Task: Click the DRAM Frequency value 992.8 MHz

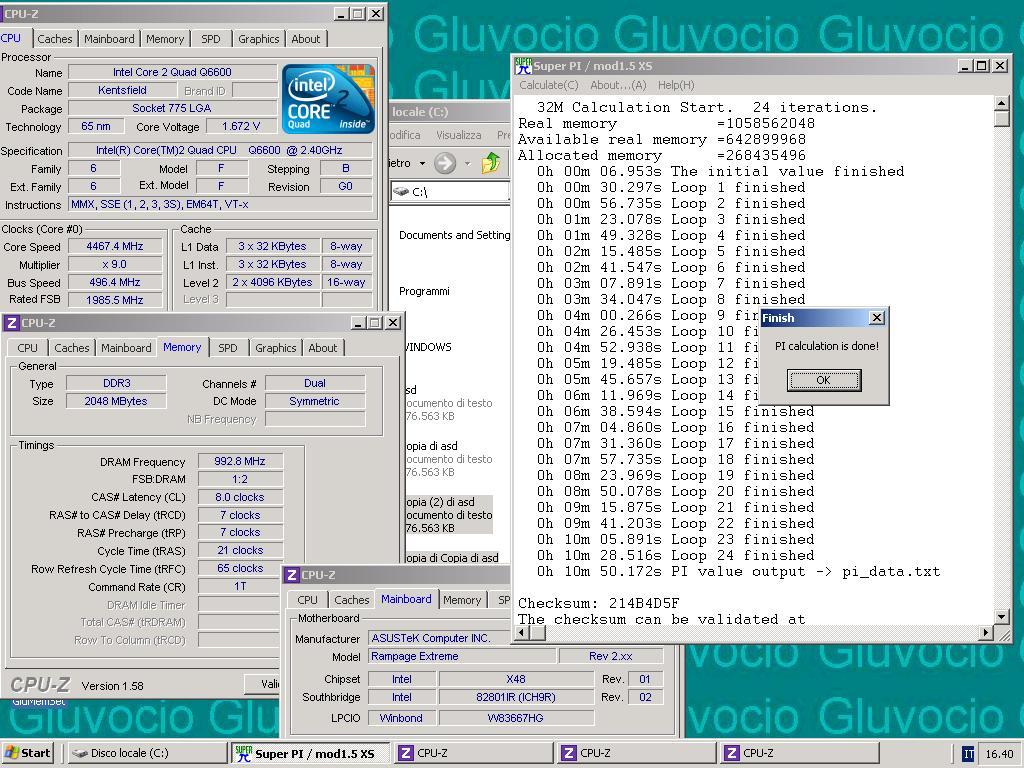Action: click(x=240, y=461)
